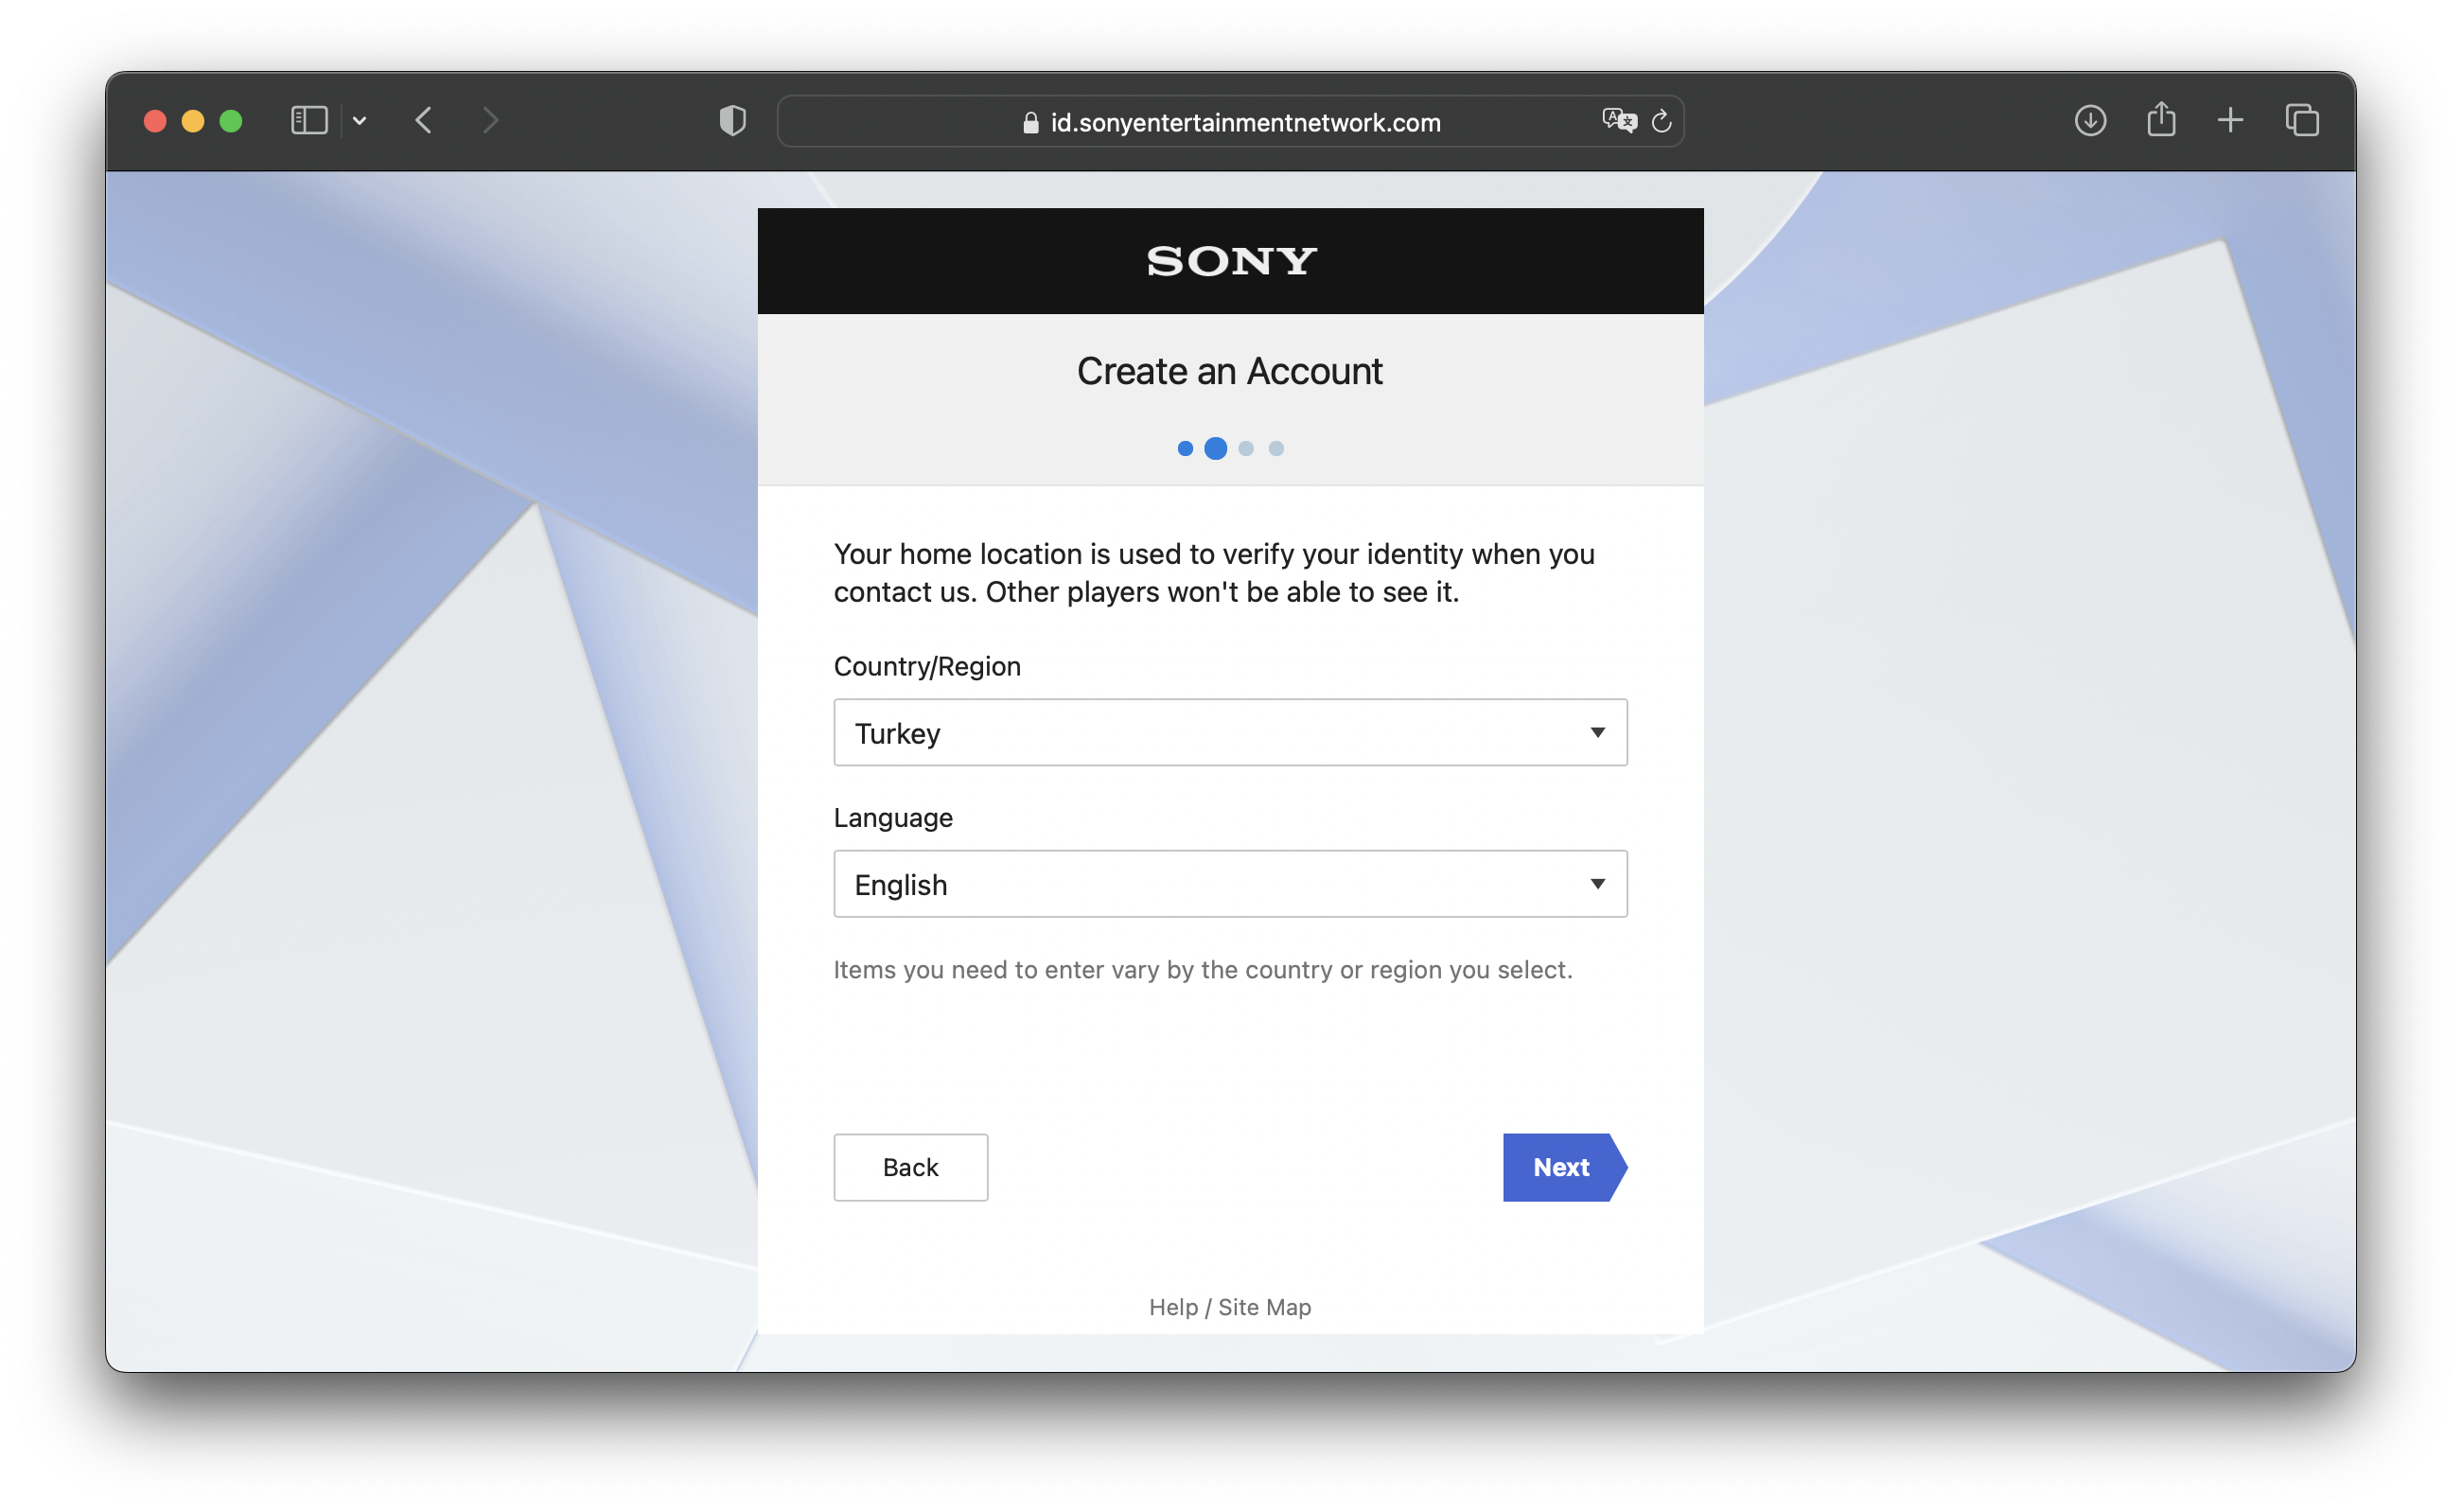Show downloads using the download icon
The image size is (2462, 1512).
pos(2089,121)
